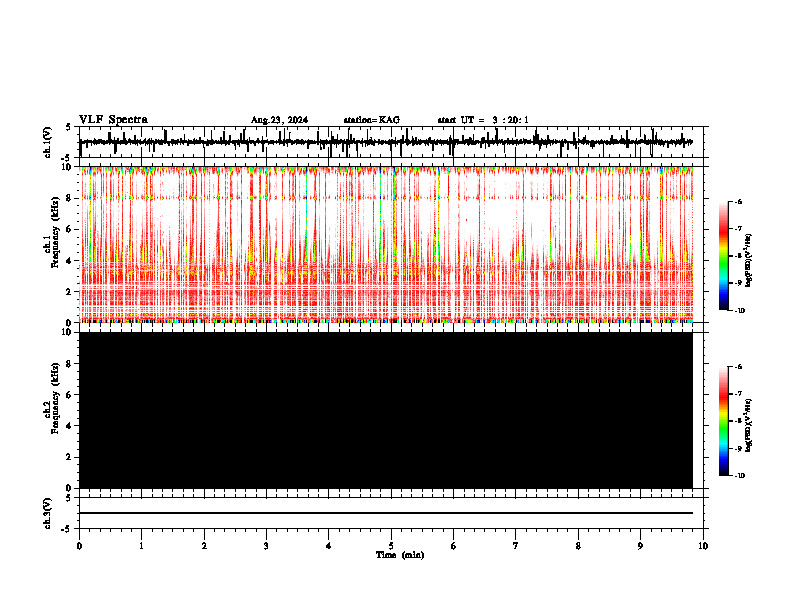792x612 pixels.
Task: Click time axis tick label "2"
Action: coord(204,546)
